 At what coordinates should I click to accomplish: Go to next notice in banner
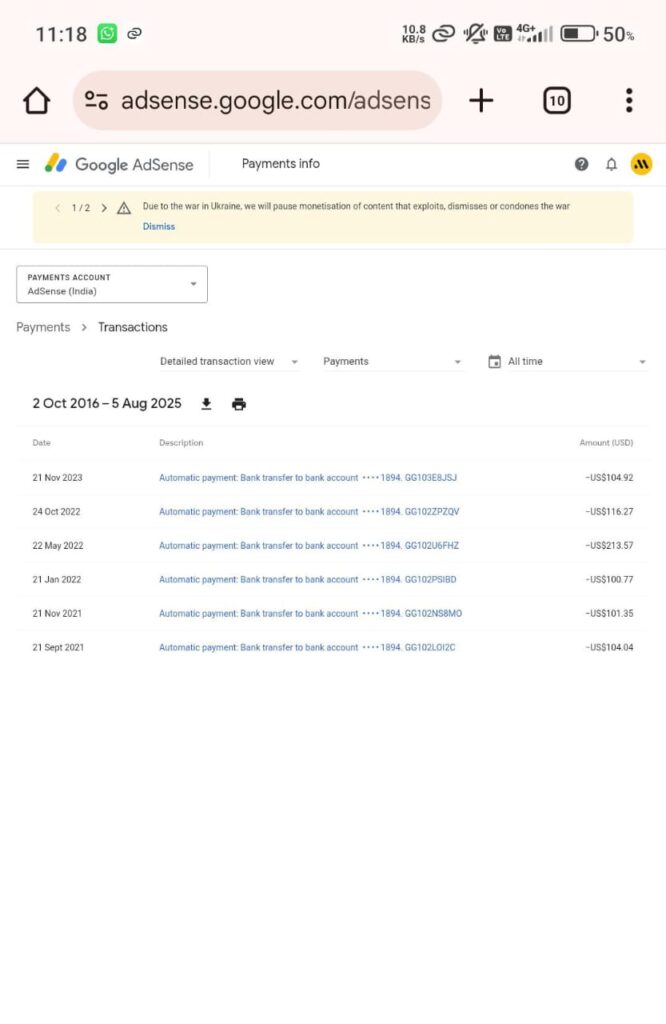(104, 208)
